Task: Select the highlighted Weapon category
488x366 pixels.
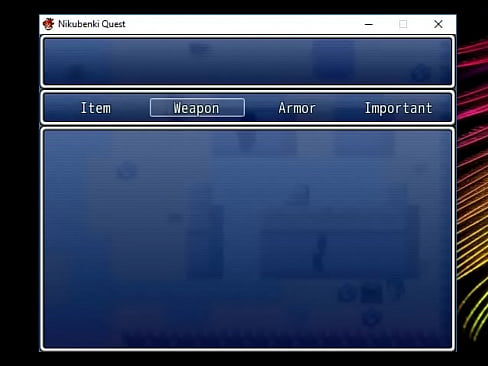Action: tap(196, 108)
